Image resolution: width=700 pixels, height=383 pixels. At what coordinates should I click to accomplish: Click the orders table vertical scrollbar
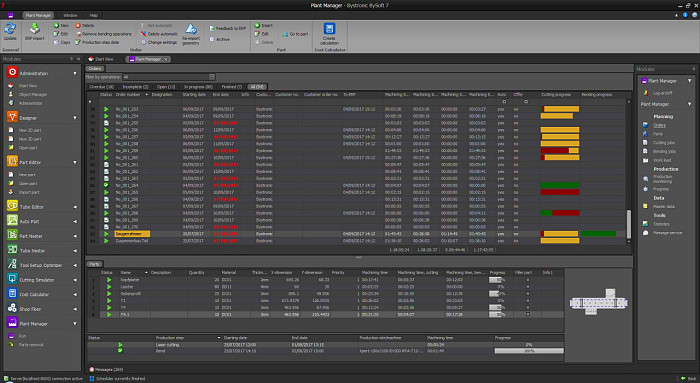629,224
